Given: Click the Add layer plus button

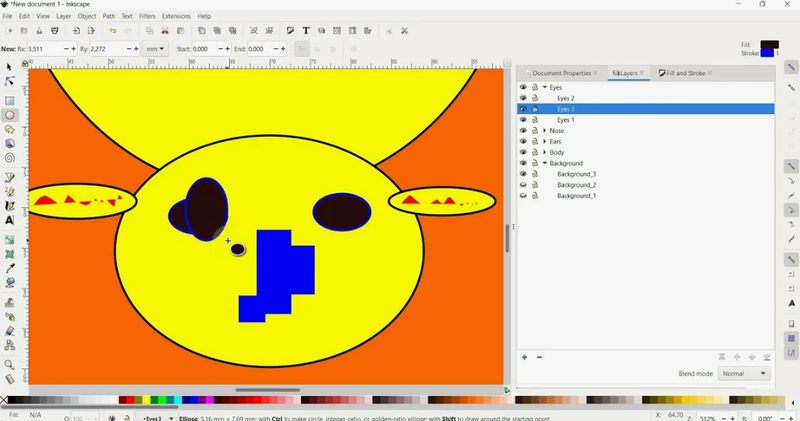Looking at the screenshot, I should click(x=524, y=357).
